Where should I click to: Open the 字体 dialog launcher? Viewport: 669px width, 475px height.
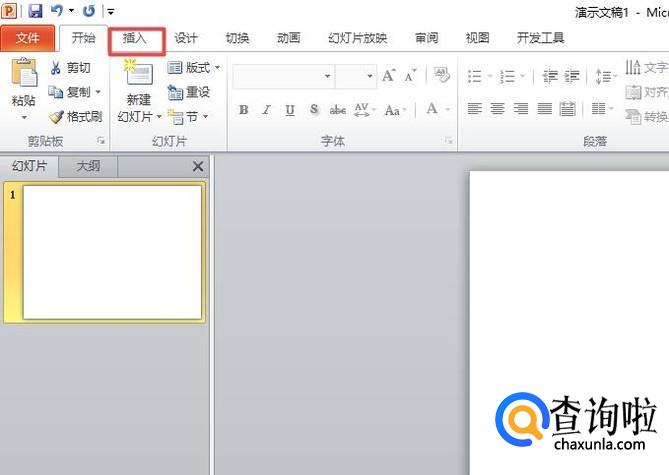click(x=448, y=140)
